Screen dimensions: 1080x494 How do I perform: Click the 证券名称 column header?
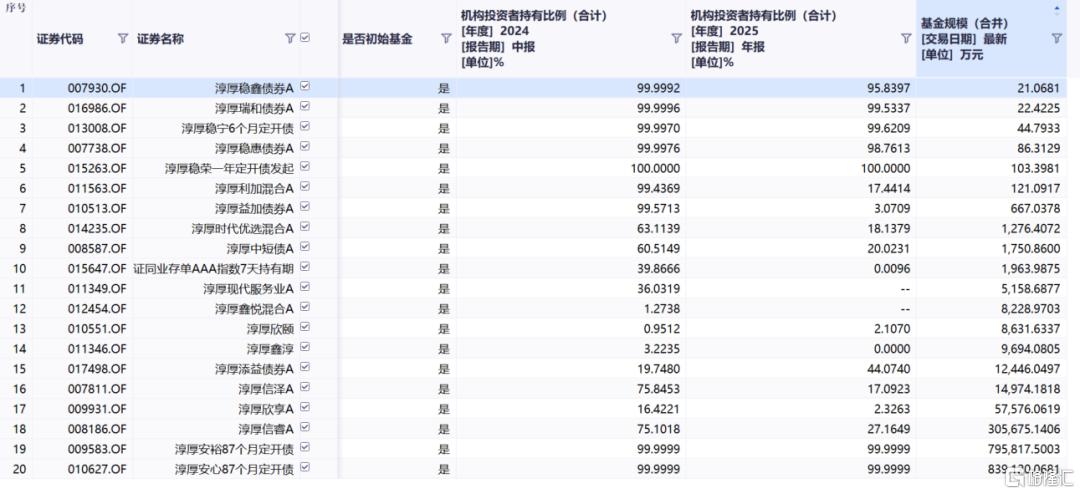(160, 39)
